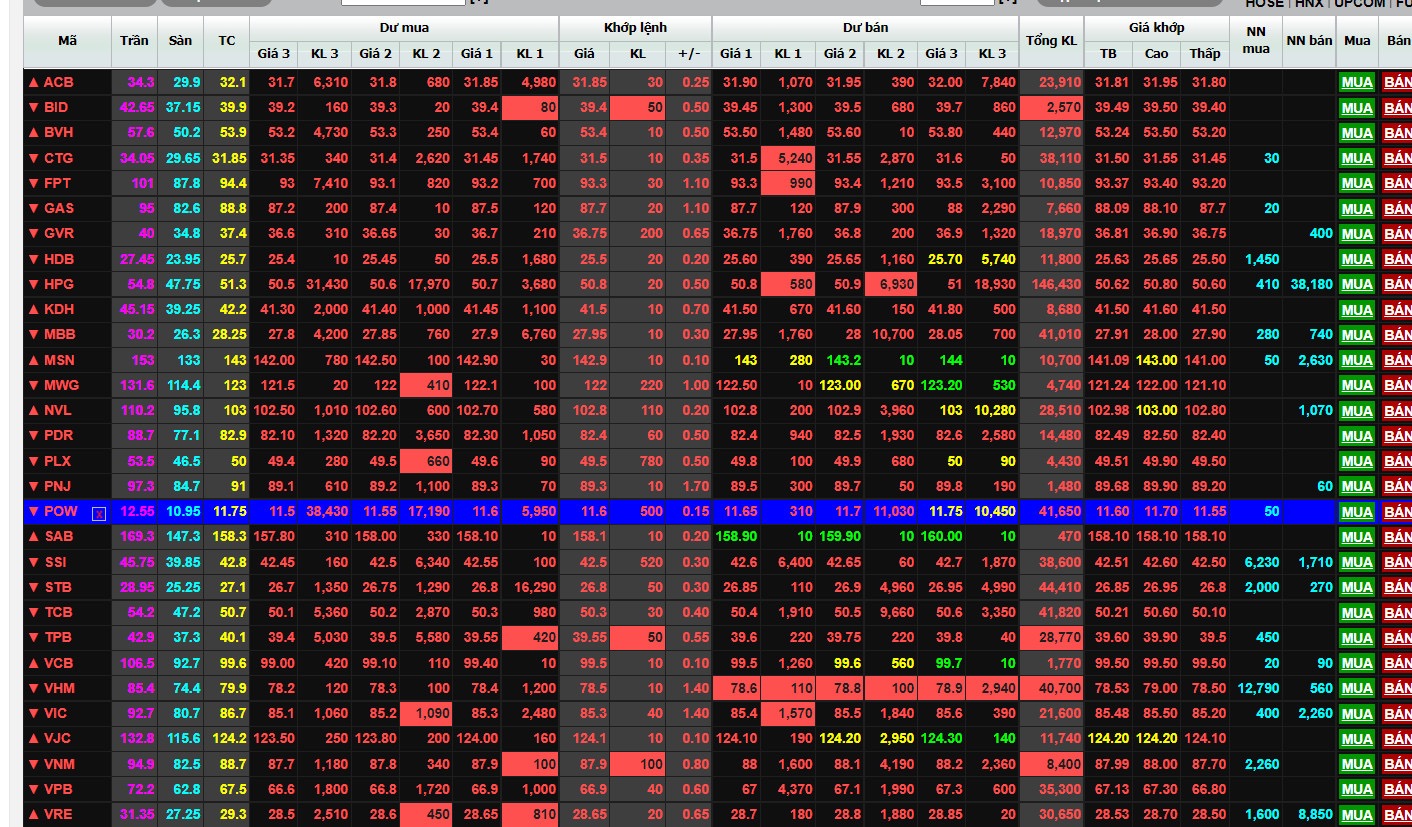The image size is (1412, 827).
Task: Switch to the HNX exchange tab
Action: pos(1308,4)
